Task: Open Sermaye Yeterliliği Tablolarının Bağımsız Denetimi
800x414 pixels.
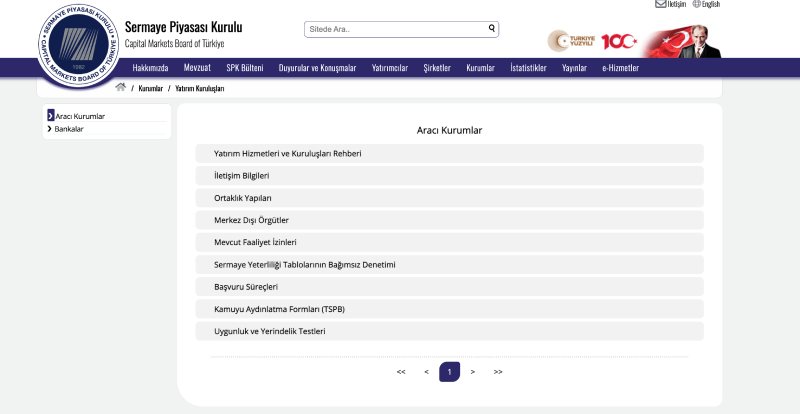Action: [449, 265]
